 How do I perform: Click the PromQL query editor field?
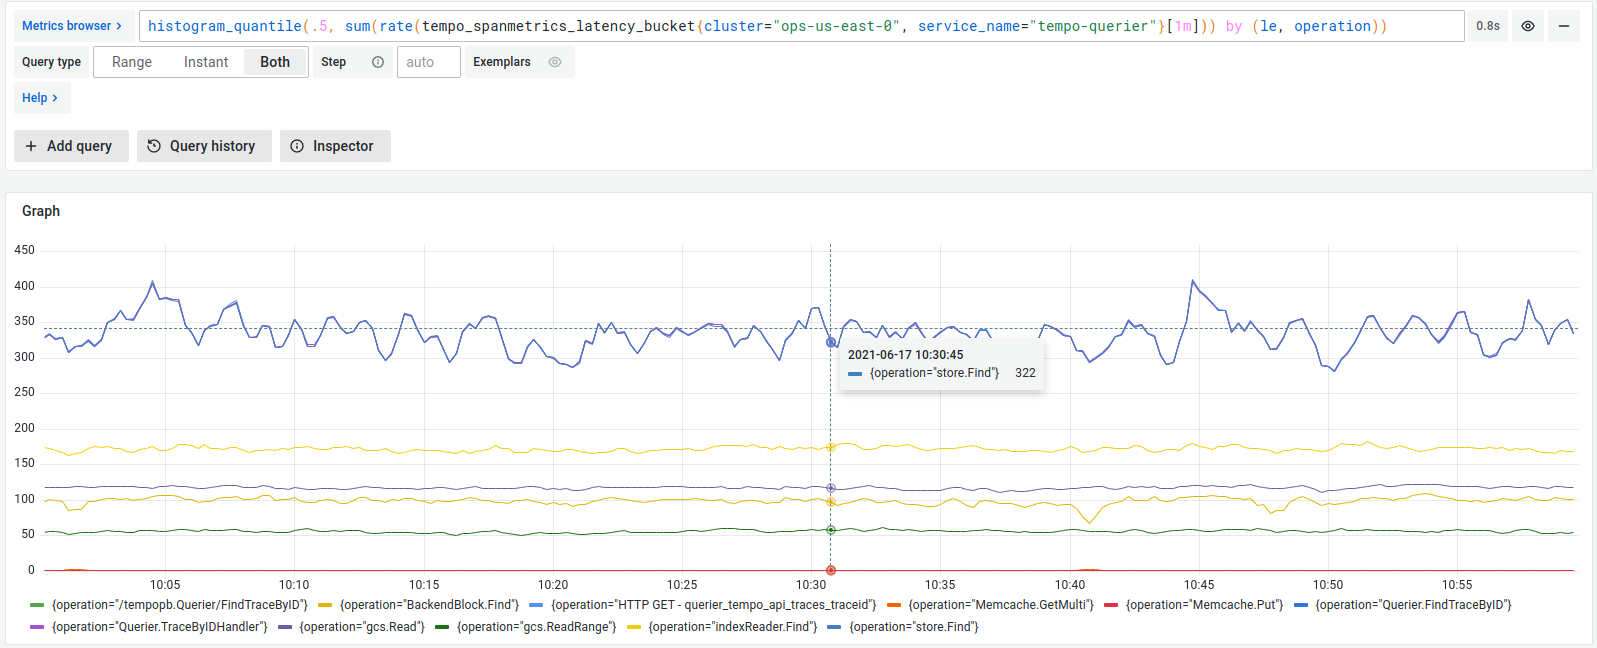click(x=800, y=26)
